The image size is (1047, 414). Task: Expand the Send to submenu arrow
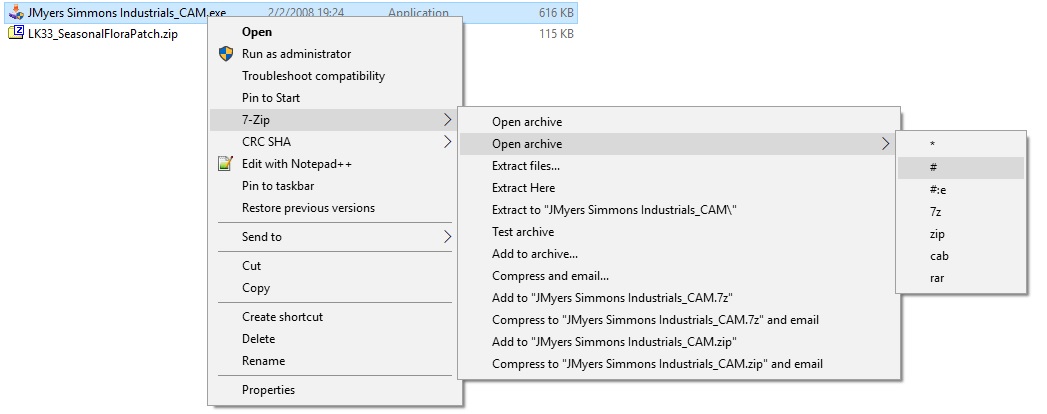pyautogui.click(x=447, y=236)
